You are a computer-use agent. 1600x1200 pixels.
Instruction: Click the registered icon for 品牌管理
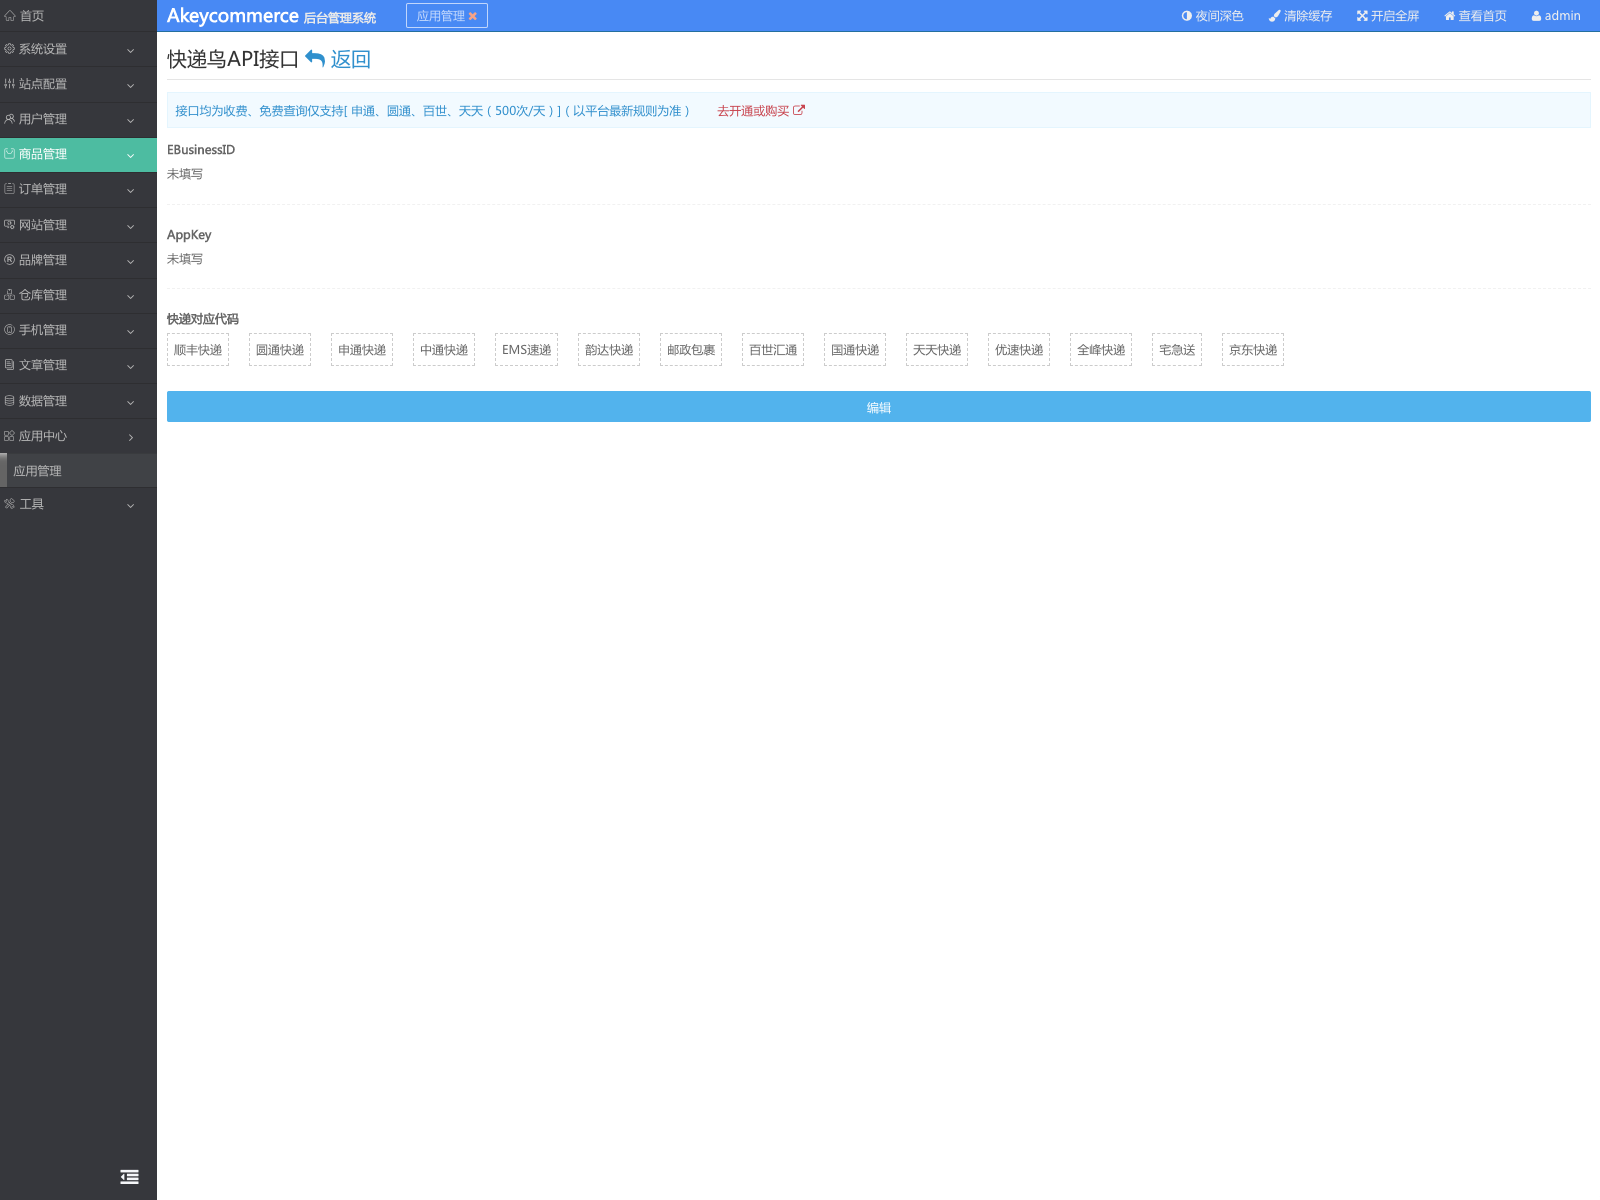coord(10,260)
